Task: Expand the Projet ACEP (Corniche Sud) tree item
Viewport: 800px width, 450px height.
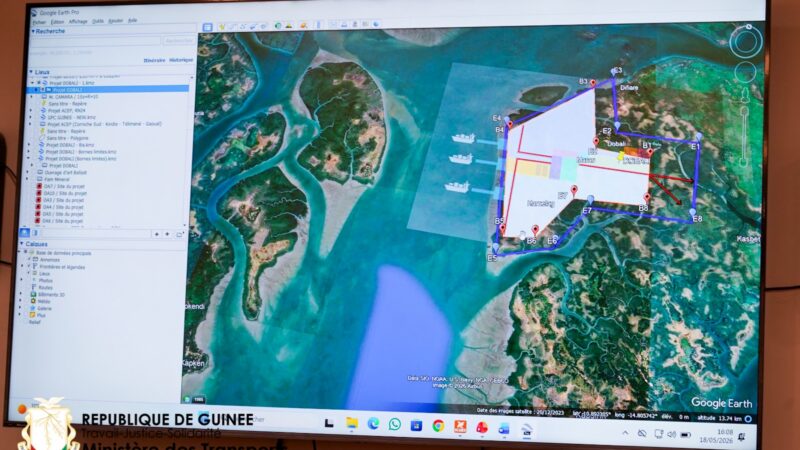Action: (30, 123)
